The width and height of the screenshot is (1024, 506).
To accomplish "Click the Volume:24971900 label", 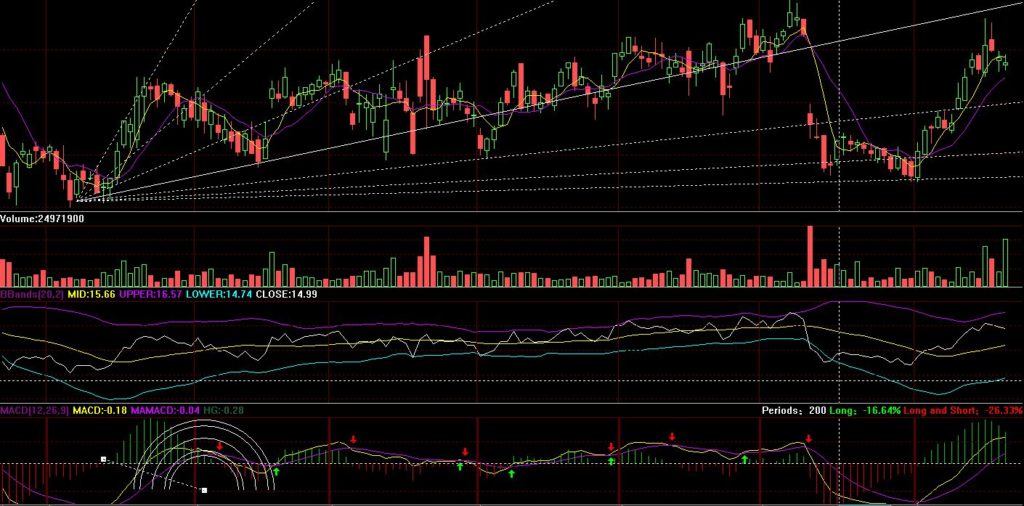I will 42,219.
